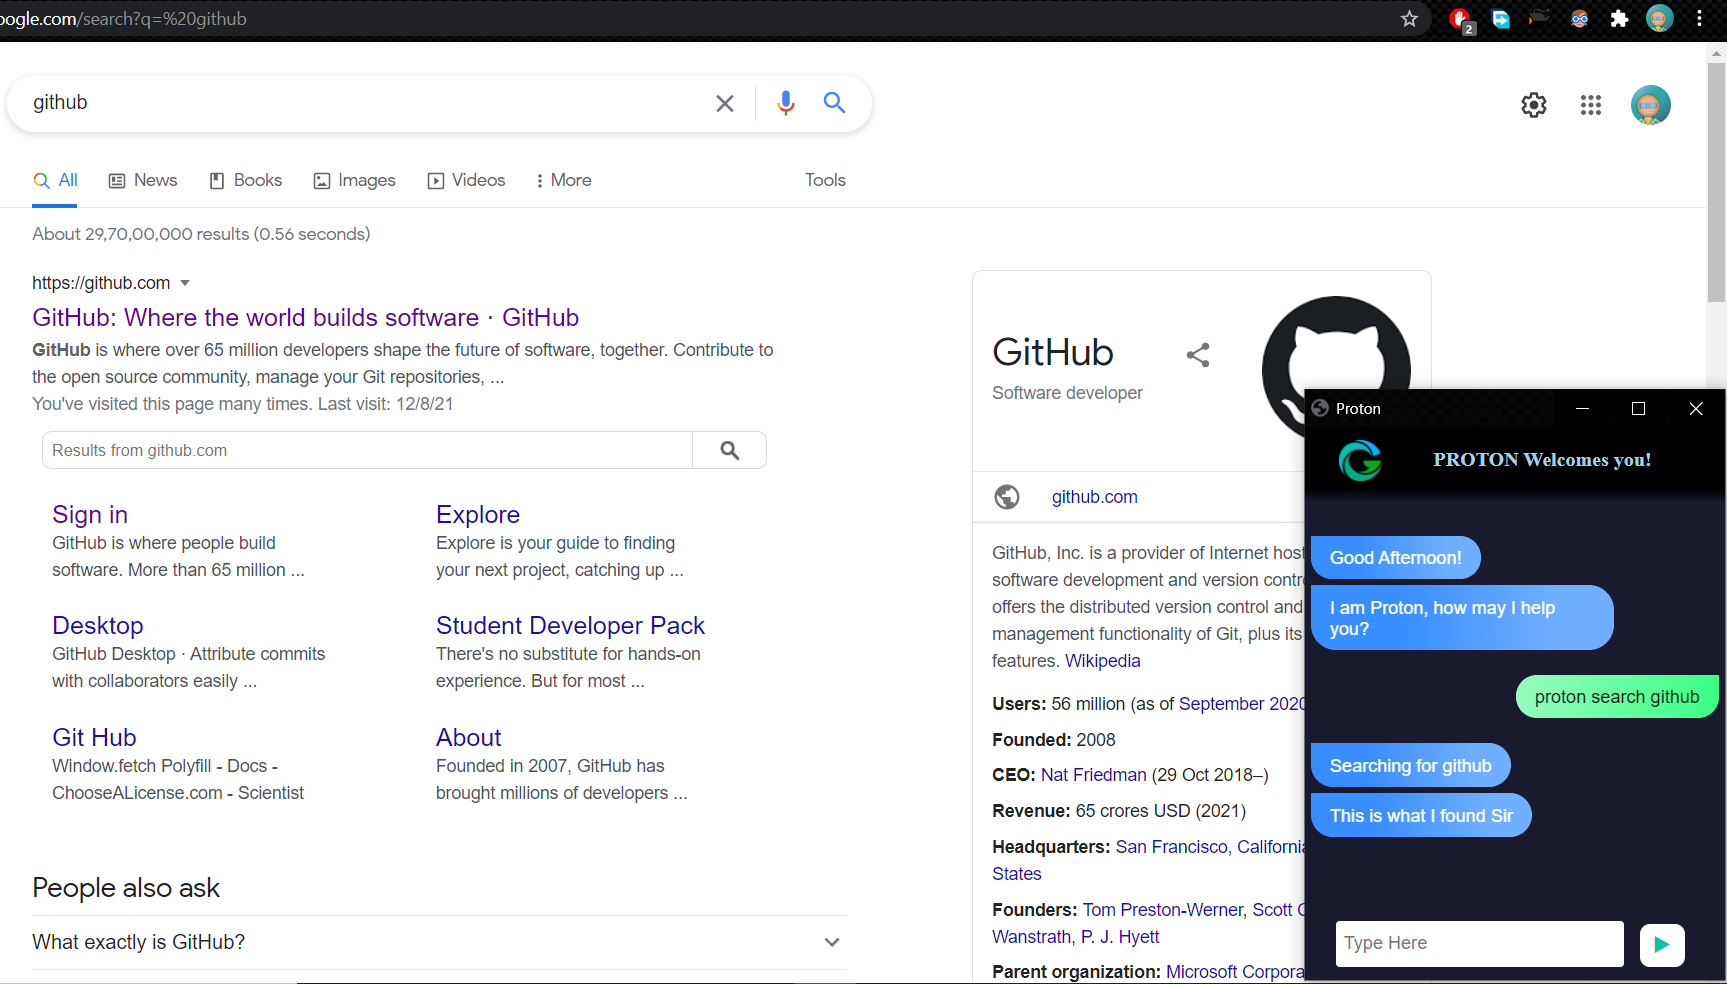1727x984 pixels.
Task: Open Chrome three-dot menu
Action: (x=1699, y=19)
